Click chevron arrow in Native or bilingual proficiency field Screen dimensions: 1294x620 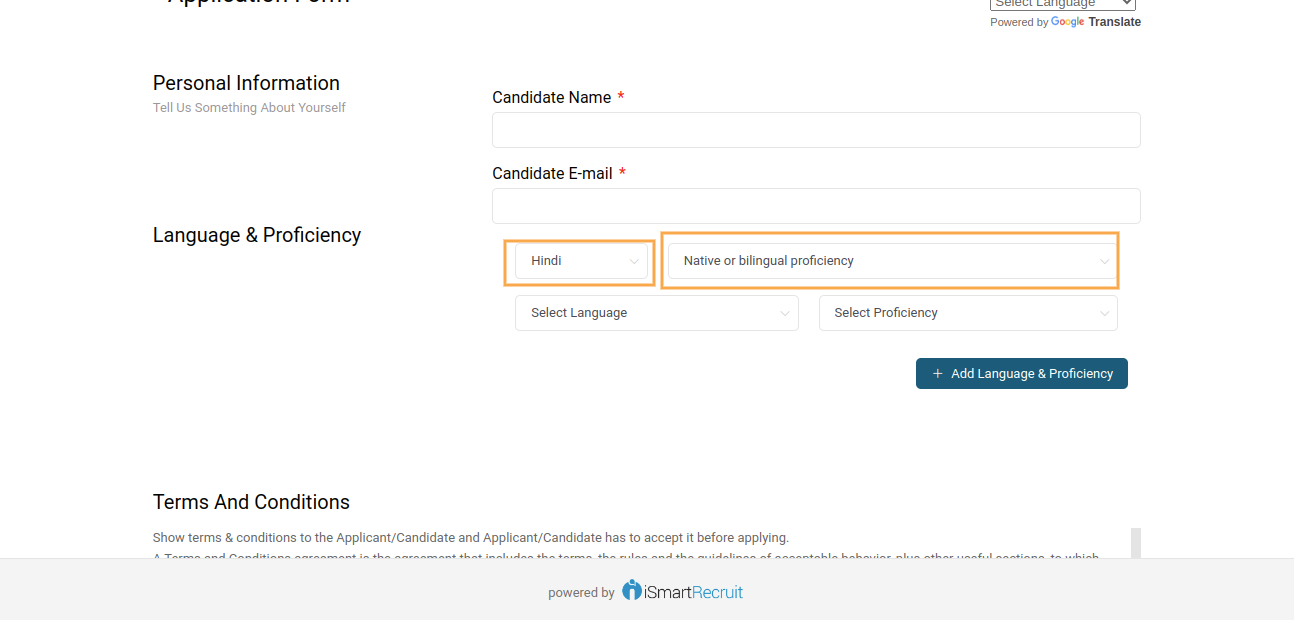click(x=1104, y=261)
